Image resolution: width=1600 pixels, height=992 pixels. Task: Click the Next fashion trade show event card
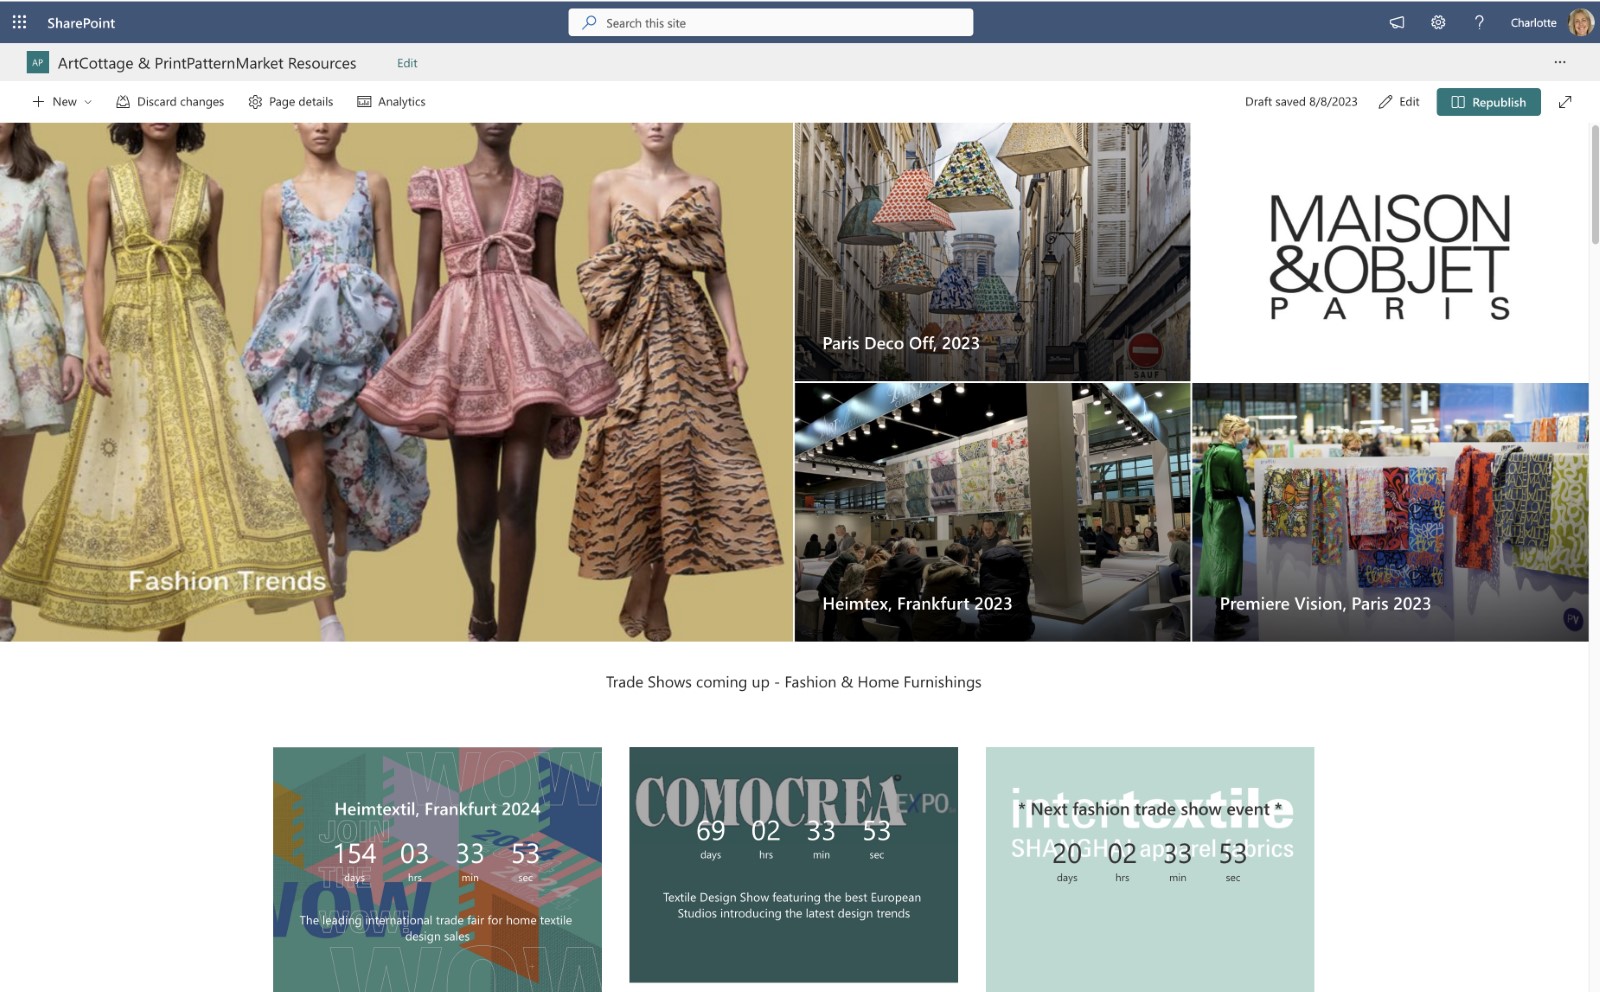(1150, 869)
